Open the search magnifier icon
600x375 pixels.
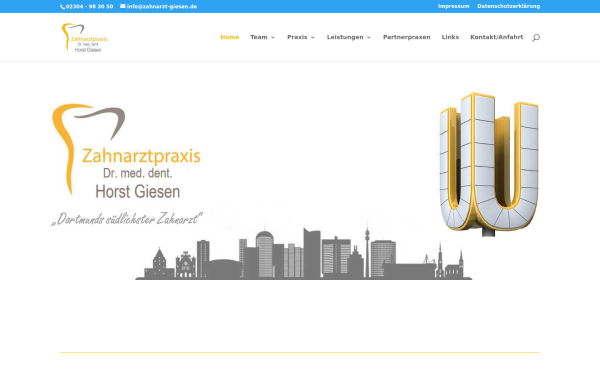click(x=536, y=37)
